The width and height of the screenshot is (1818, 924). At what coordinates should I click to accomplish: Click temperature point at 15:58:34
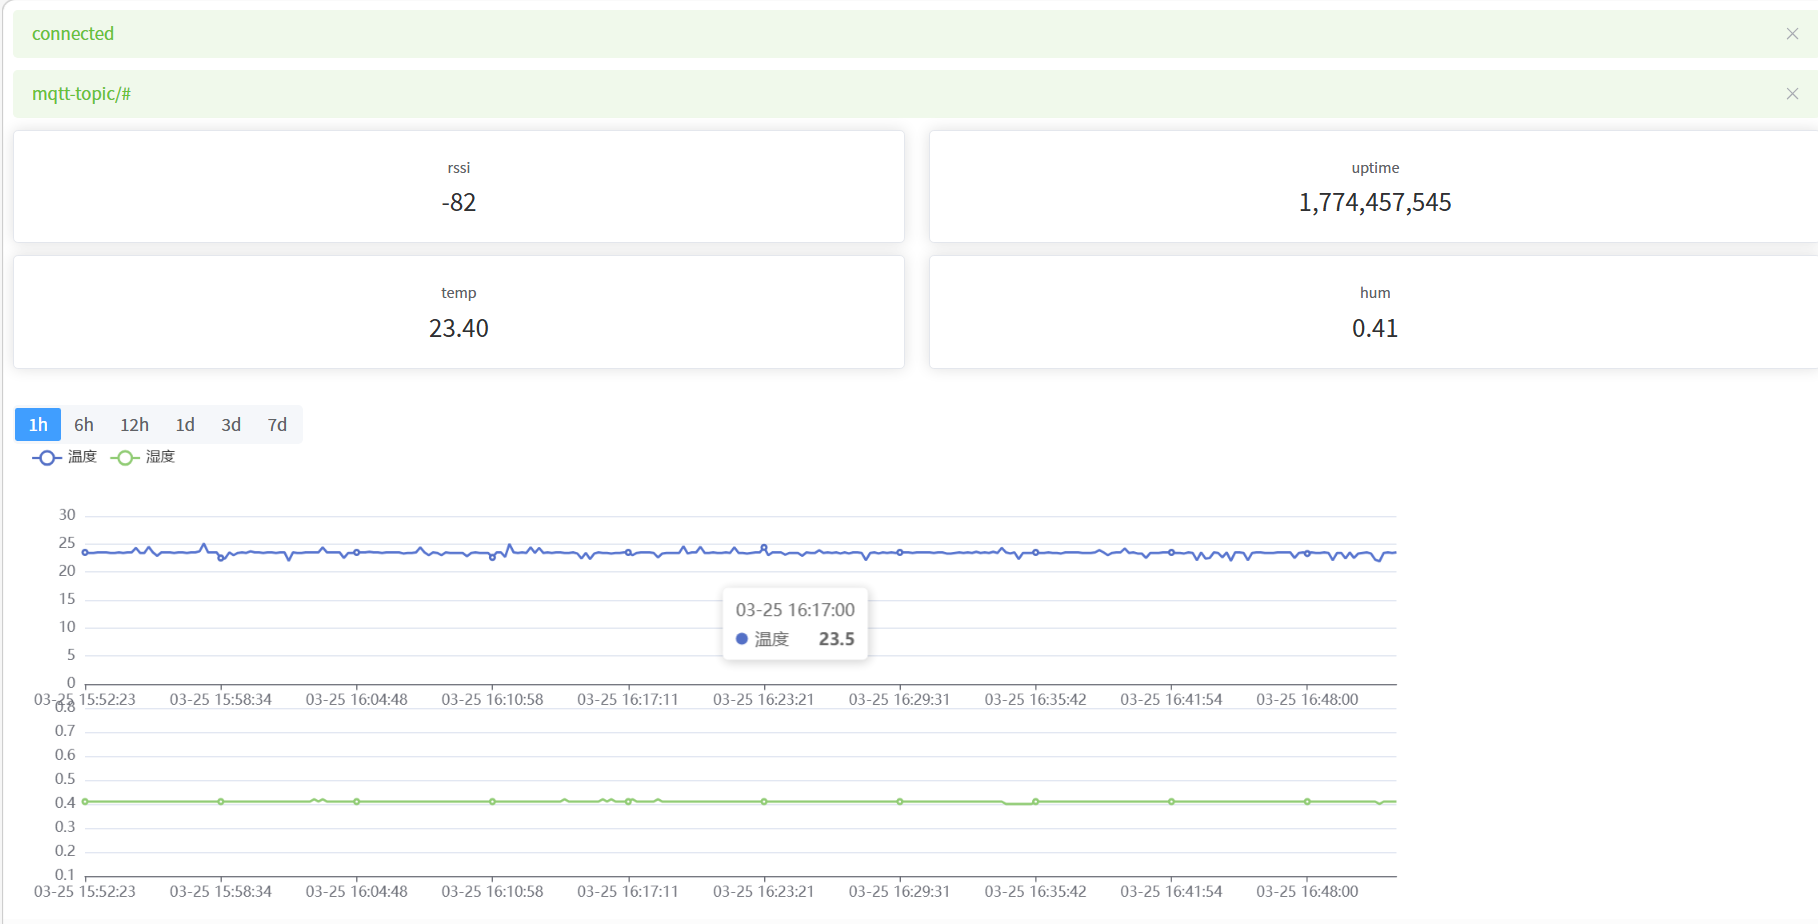click(221, 558)
